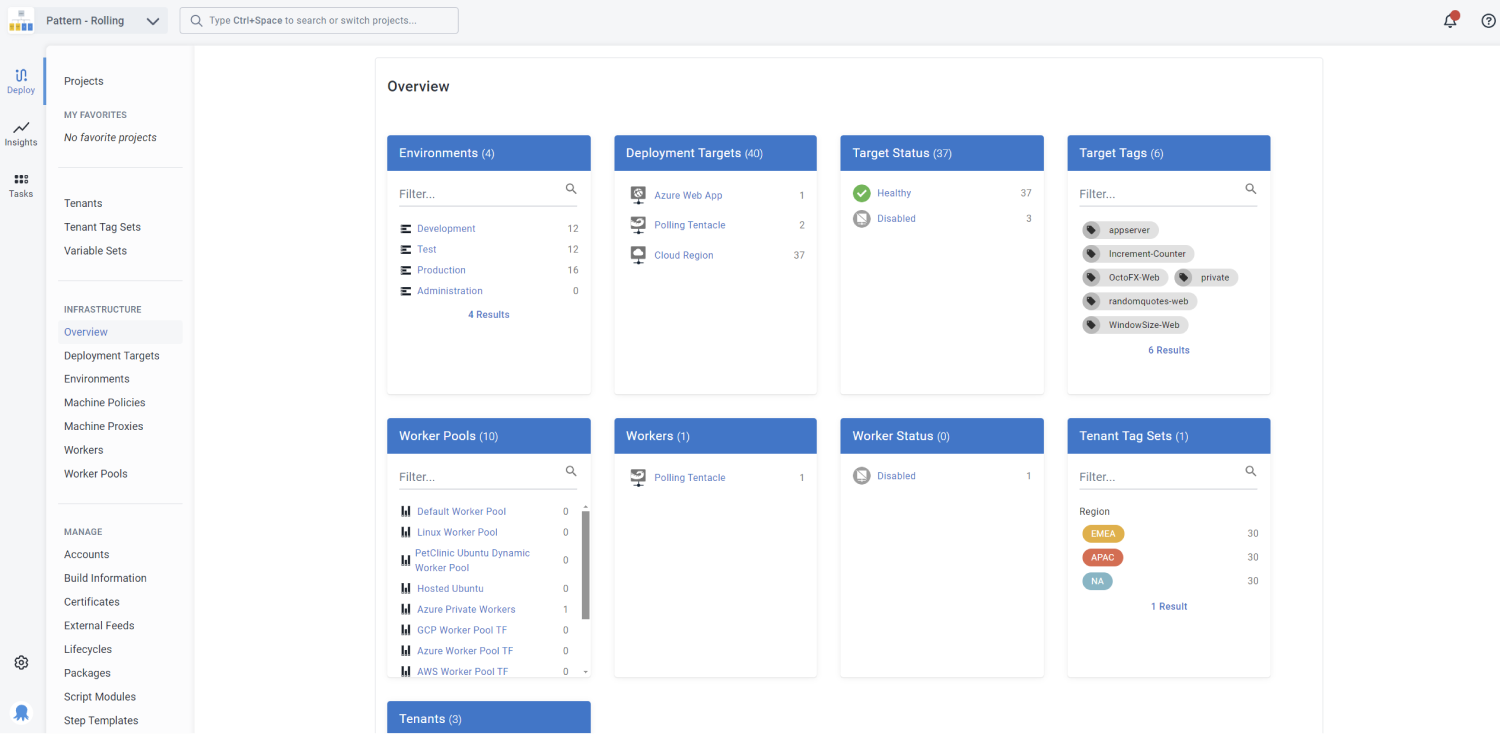Click the magnifier icon in Target Tags filter
Viewport: 1500px width, 734px height.
pos(1250,188)
